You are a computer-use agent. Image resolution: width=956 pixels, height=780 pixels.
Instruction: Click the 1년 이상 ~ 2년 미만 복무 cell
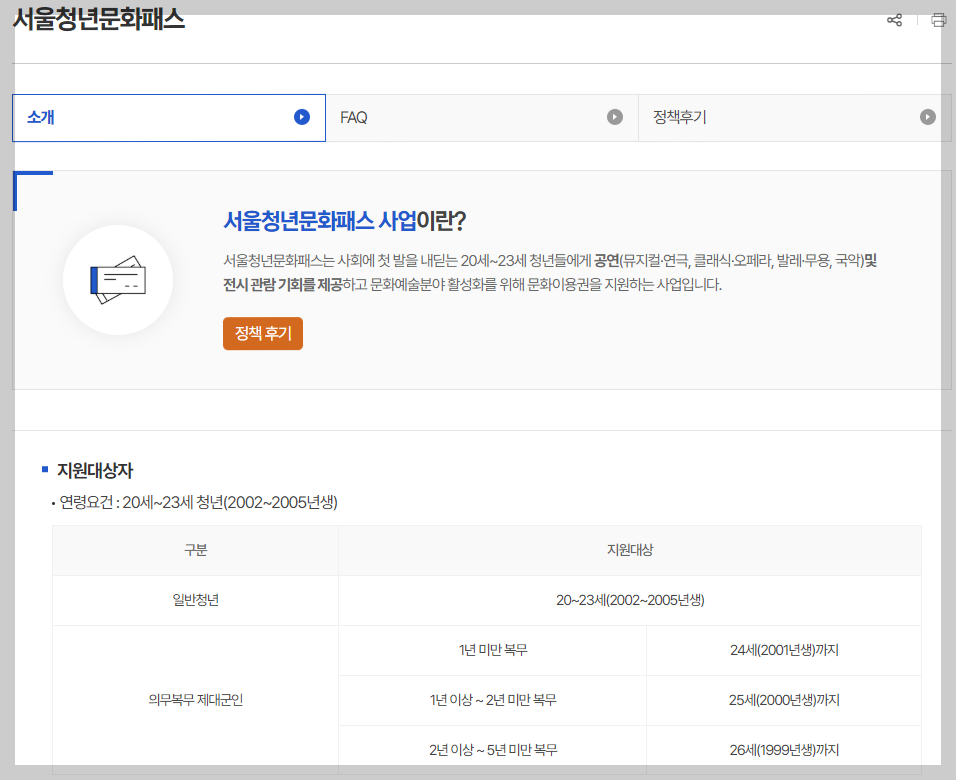(x=493, y=700)
